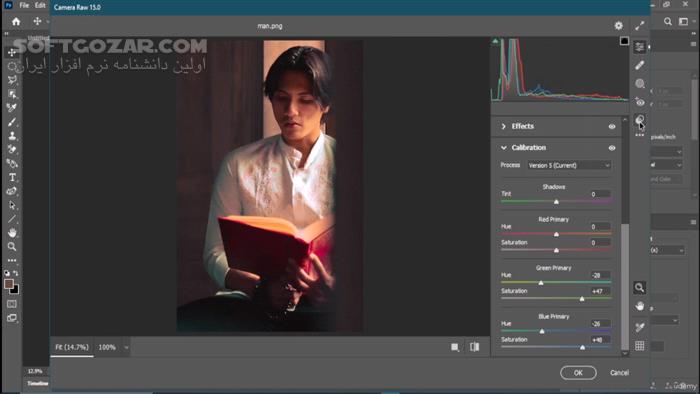Click Red Primary Saturation value field

point(600,243)
